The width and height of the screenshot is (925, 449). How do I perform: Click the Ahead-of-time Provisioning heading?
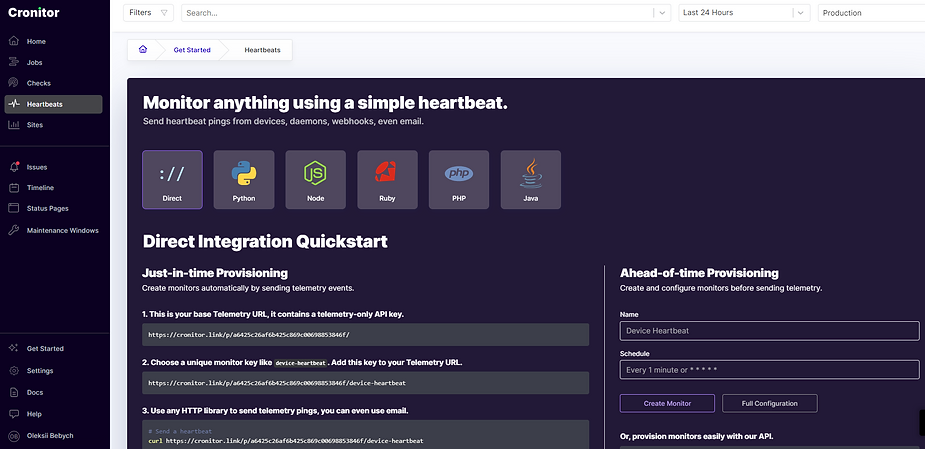pos(699,273)
